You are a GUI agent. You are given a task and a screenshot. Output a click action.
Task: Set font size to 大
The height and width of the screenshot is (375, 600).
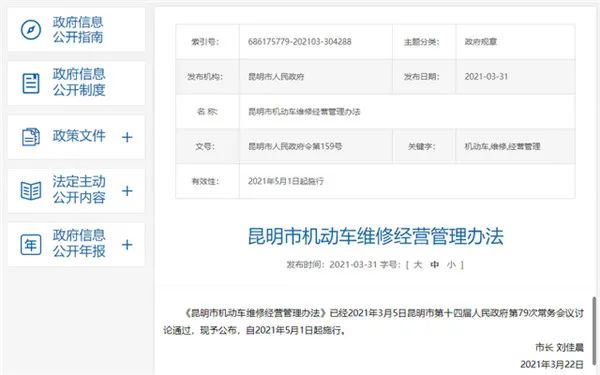click(418, 264)
